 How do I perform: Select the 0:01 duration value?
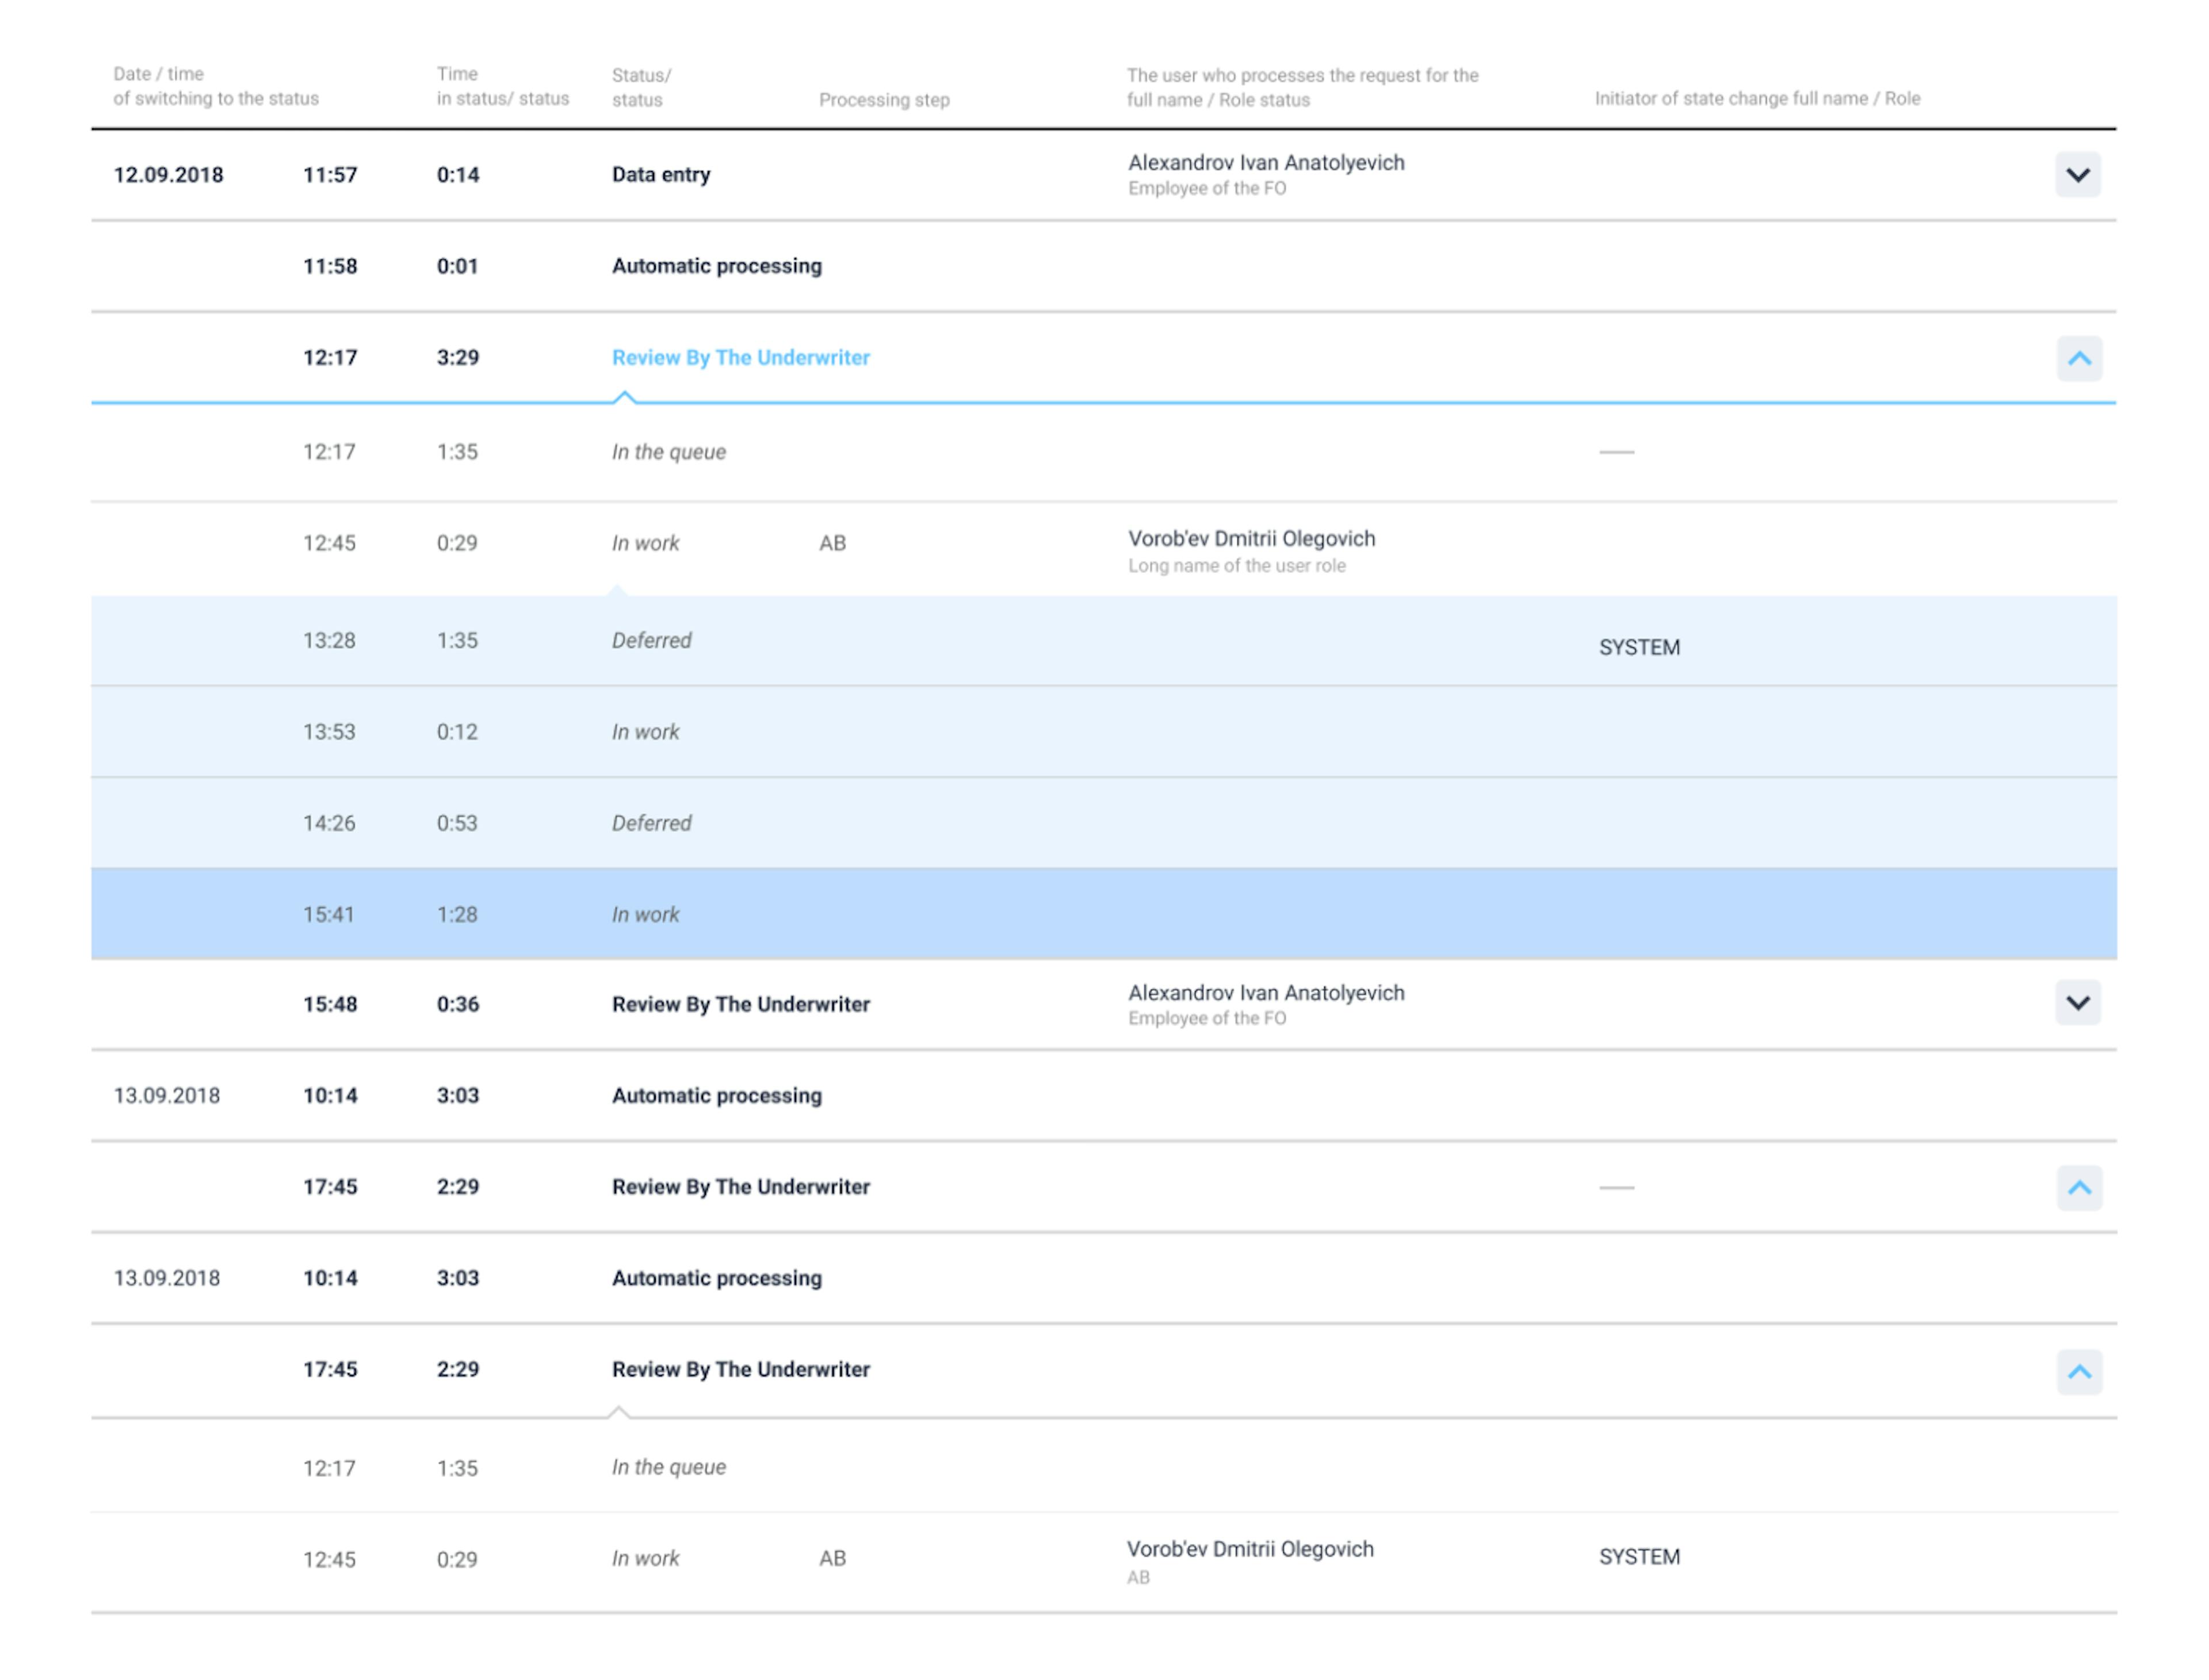click(457, 266)
